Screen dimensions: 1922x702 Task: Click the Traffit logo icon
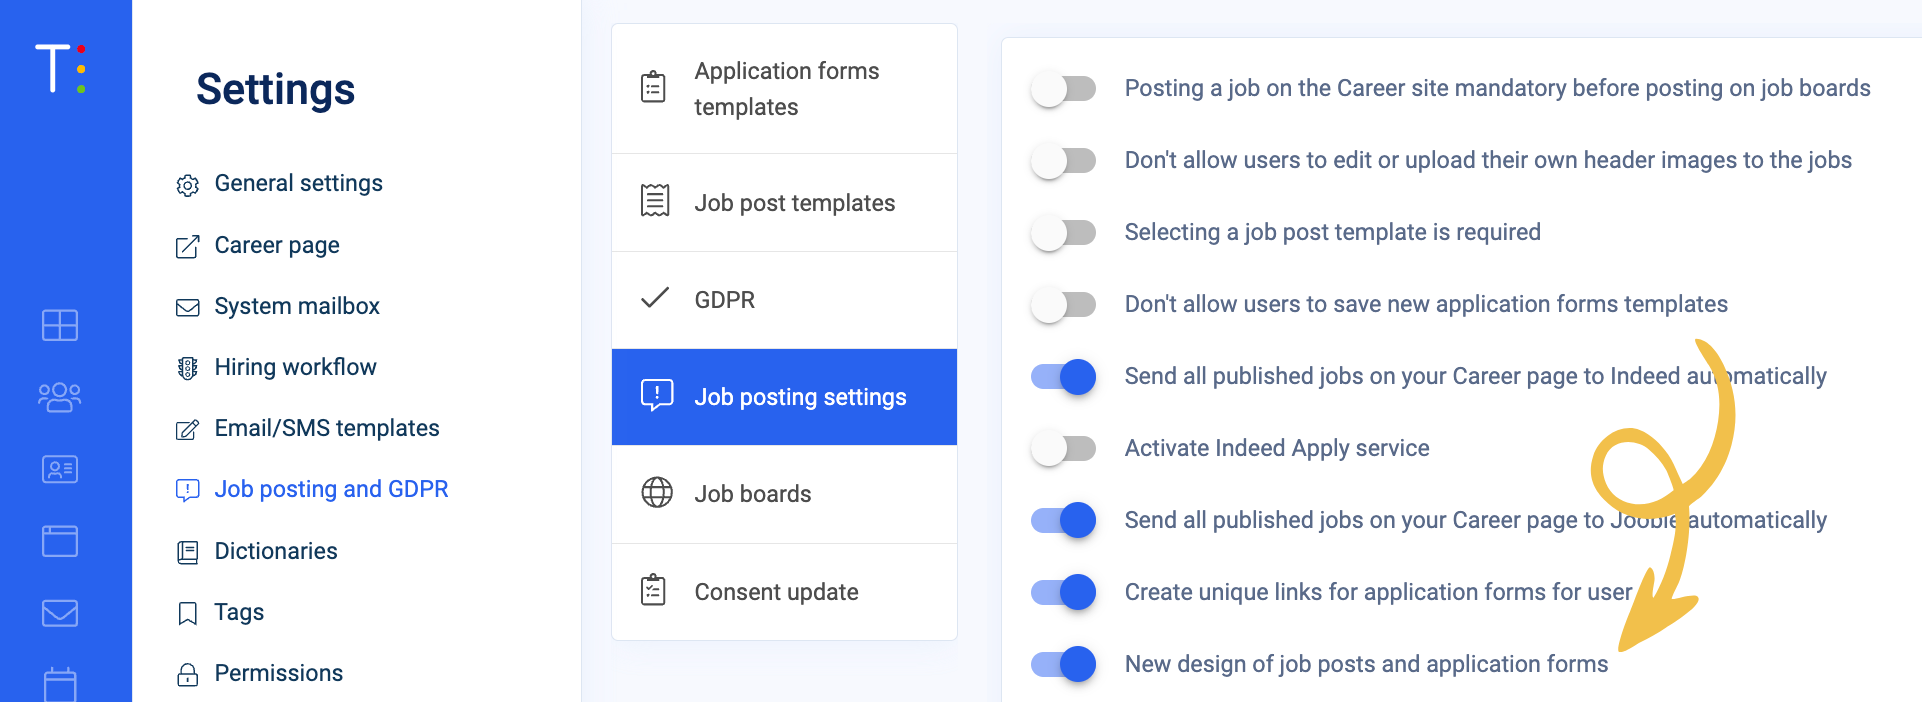[60, 69]
